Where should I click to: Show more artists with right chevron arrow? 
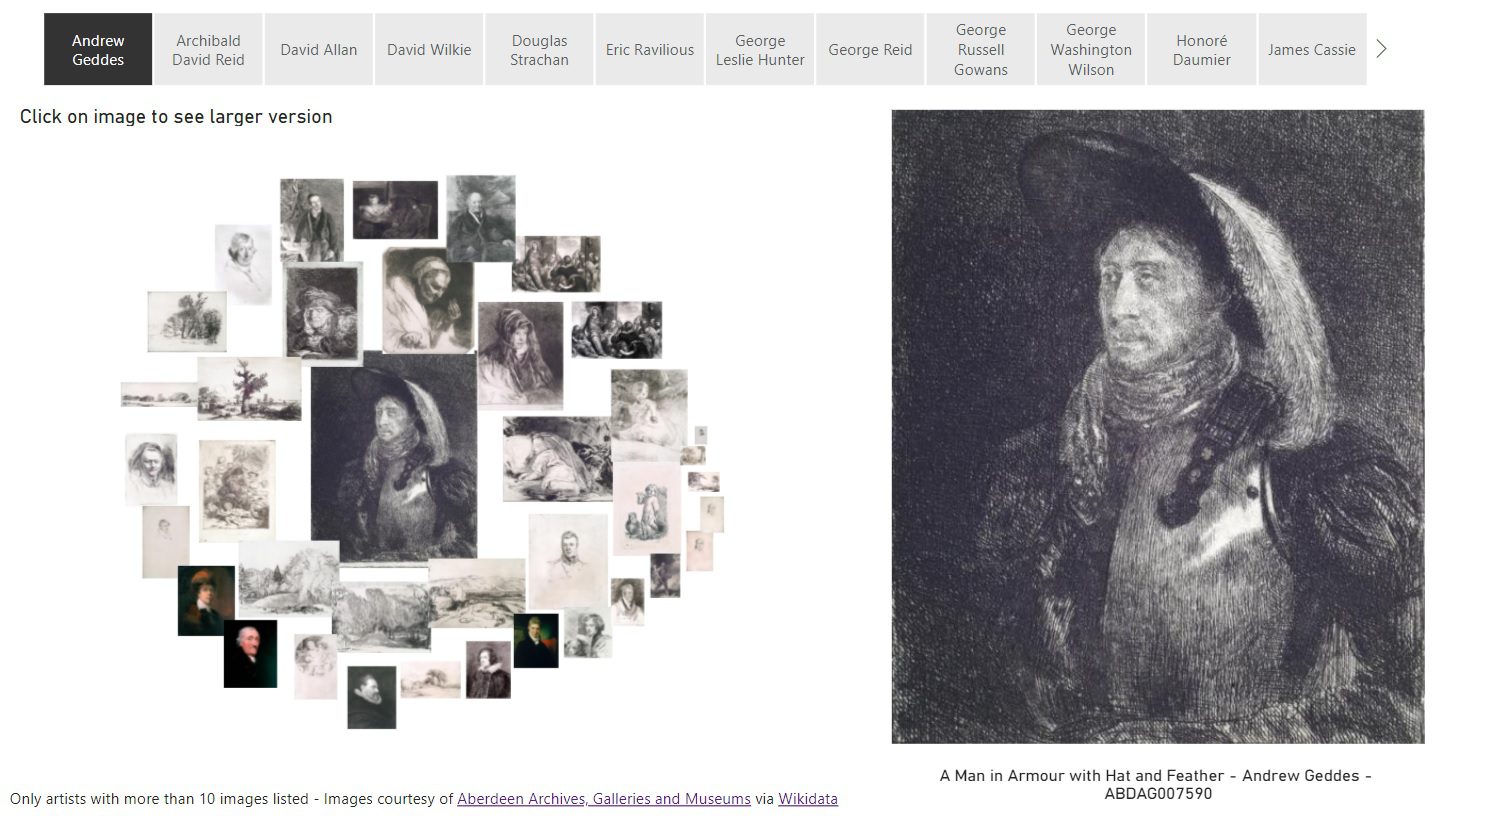click(1381, 49)
